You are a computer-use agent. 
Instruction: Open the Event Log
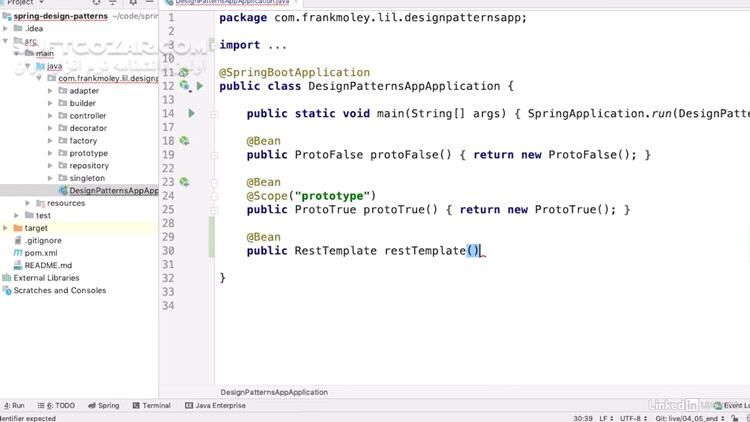(x=732, y=405)
